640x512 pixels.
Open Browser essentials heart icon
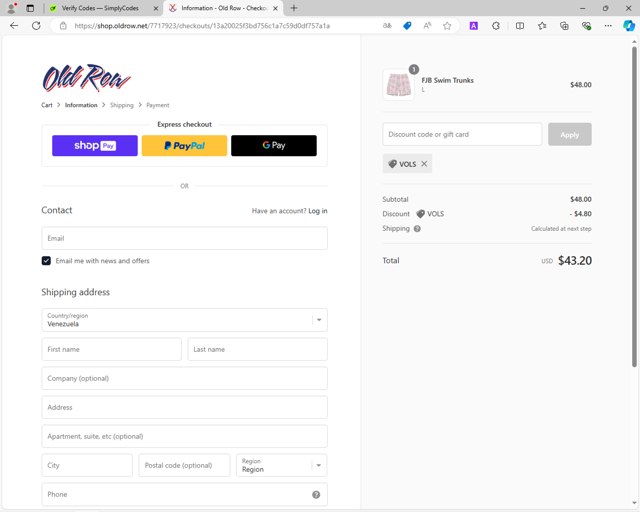tap(587, 26)
